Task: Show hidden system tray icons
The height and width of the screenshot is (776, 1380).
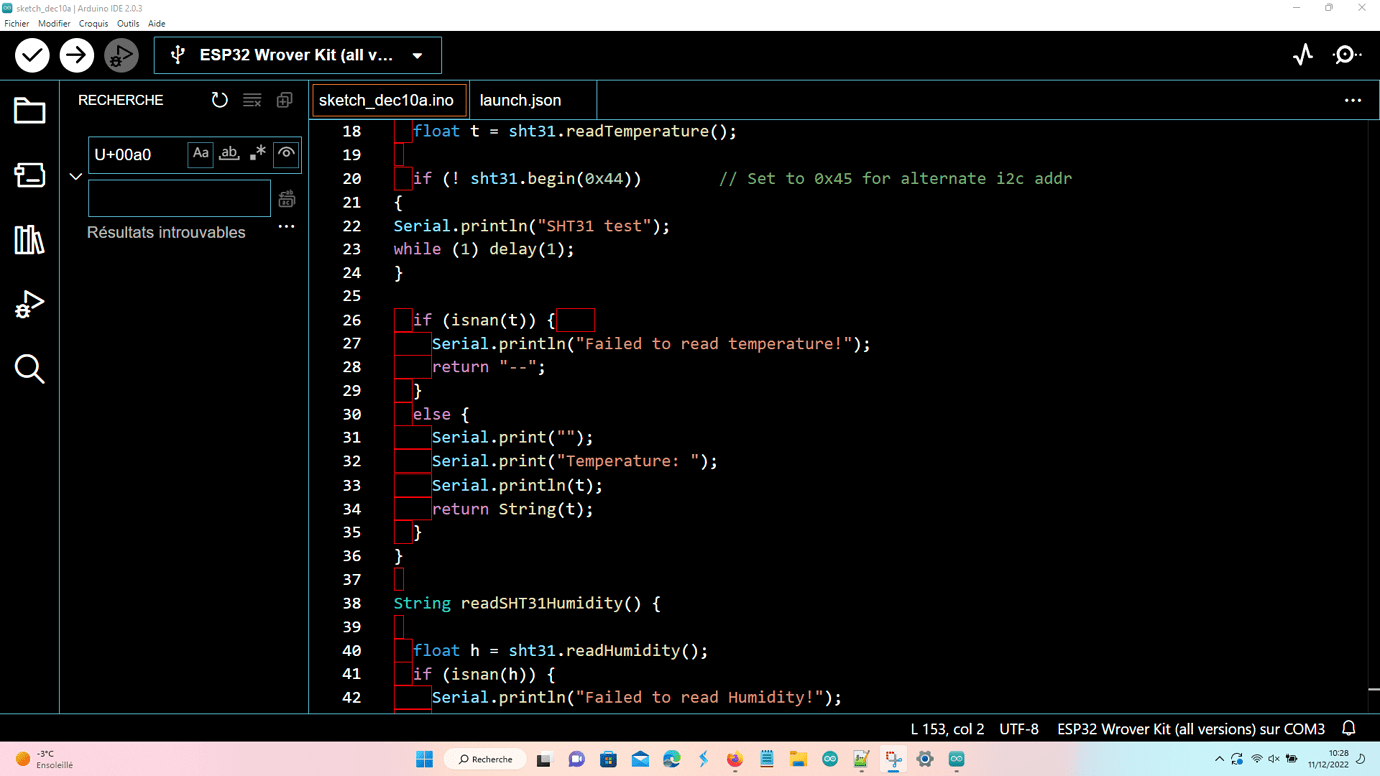Action: pos(1219,759)
